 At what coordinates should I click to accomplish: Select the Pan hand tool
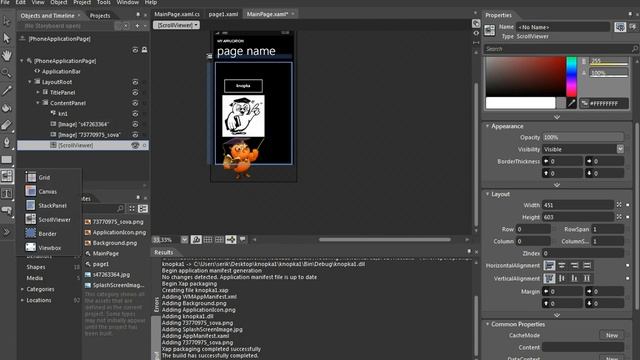(7, 55)
